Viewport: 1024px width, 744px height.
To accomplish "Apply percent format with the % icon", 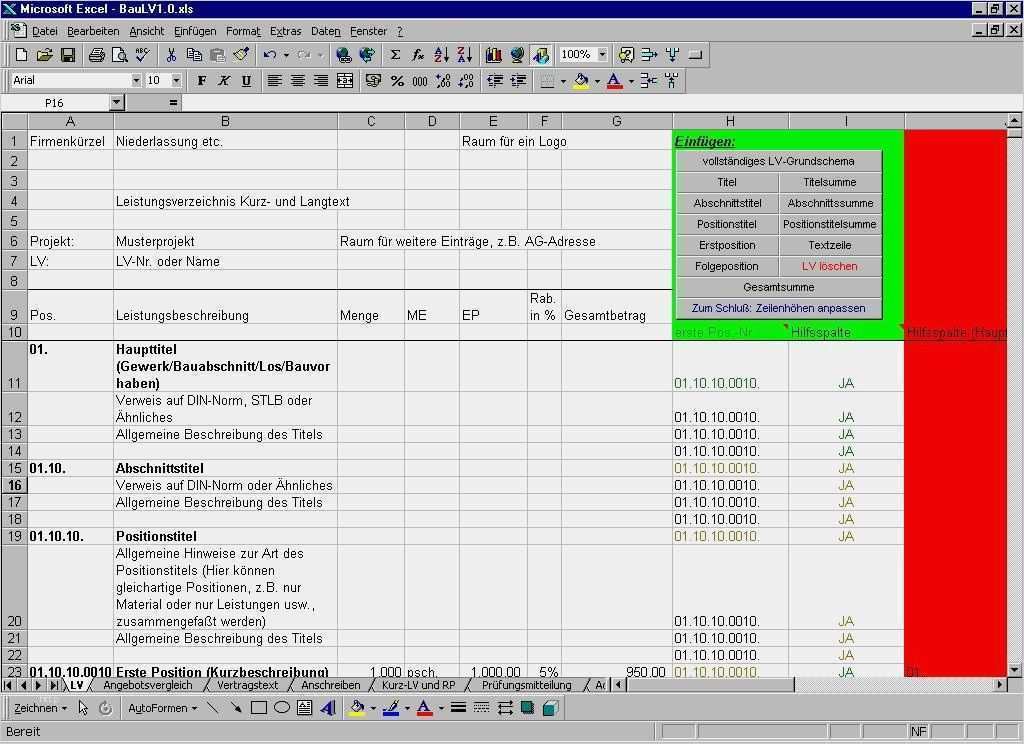I will pyautogui.click(x=397, y=81).
